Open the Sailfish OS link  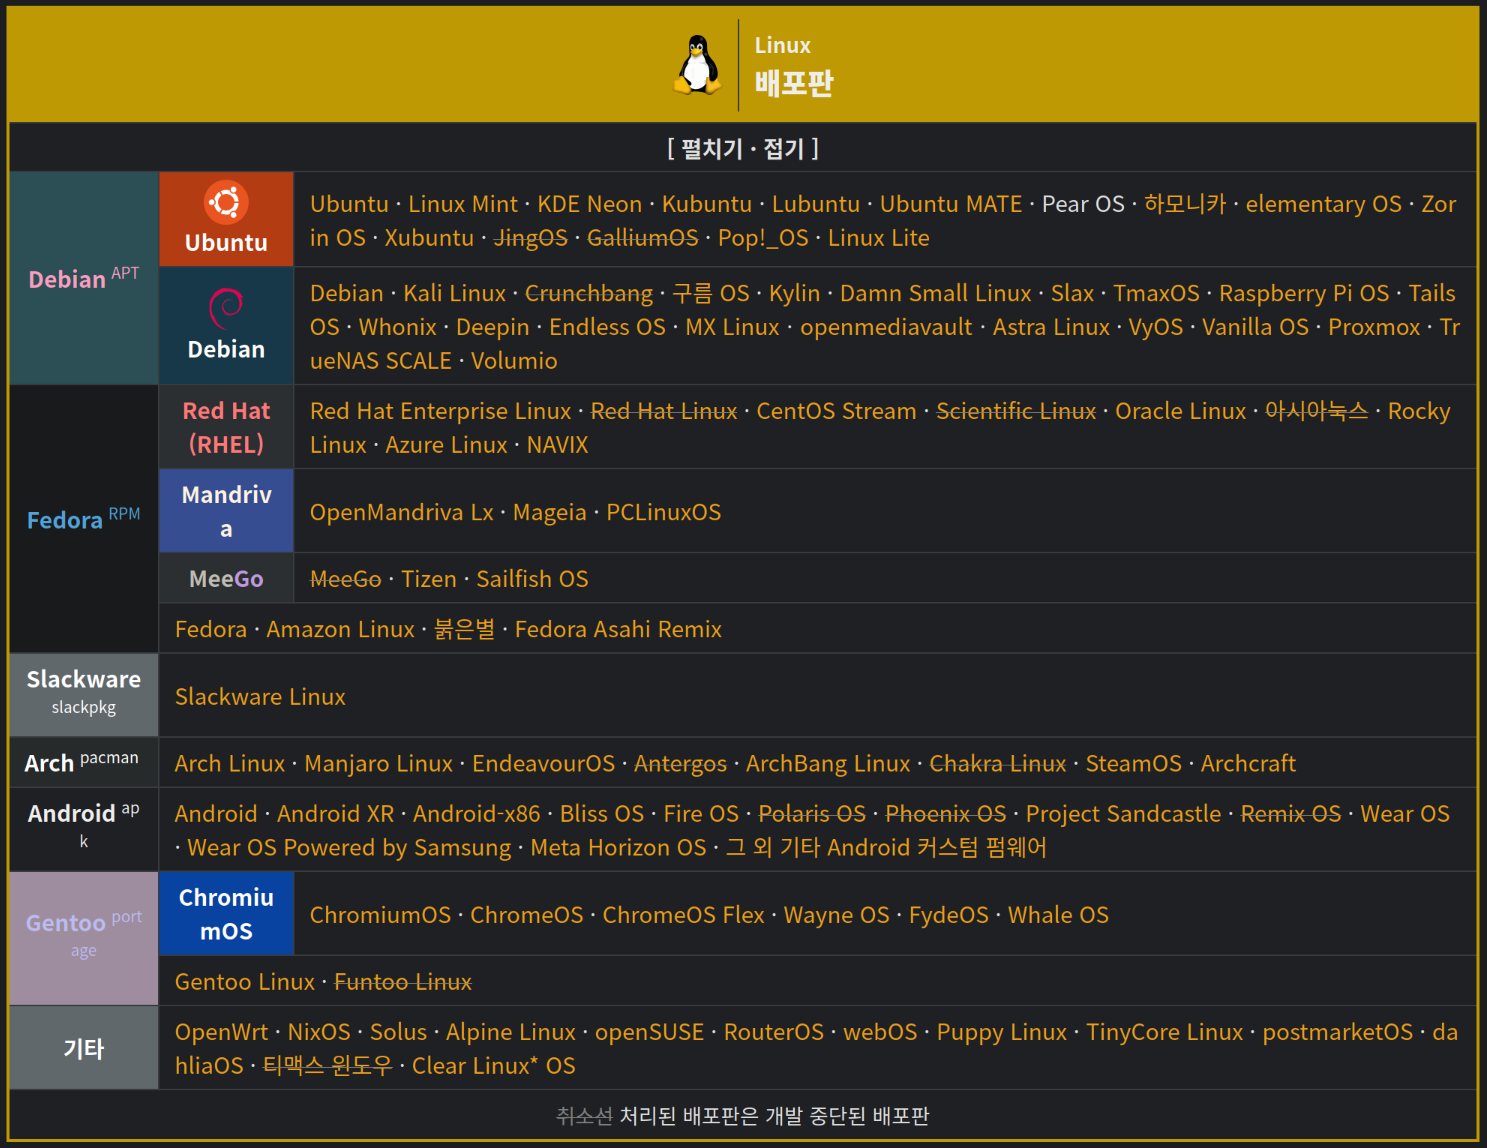(532, 579)
